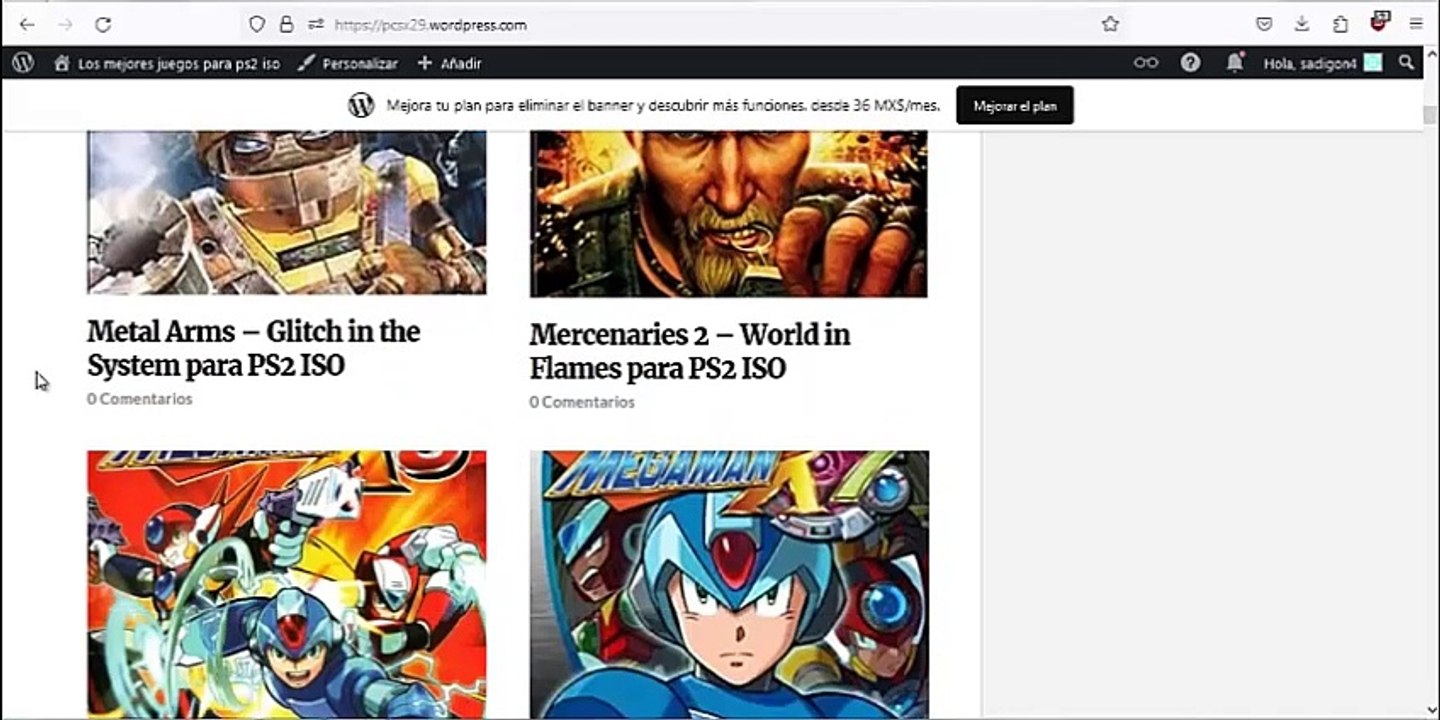This screenshot has height=720, width=1440.
Task: Go back using the browser back arrow
Action: pos(27,25)
